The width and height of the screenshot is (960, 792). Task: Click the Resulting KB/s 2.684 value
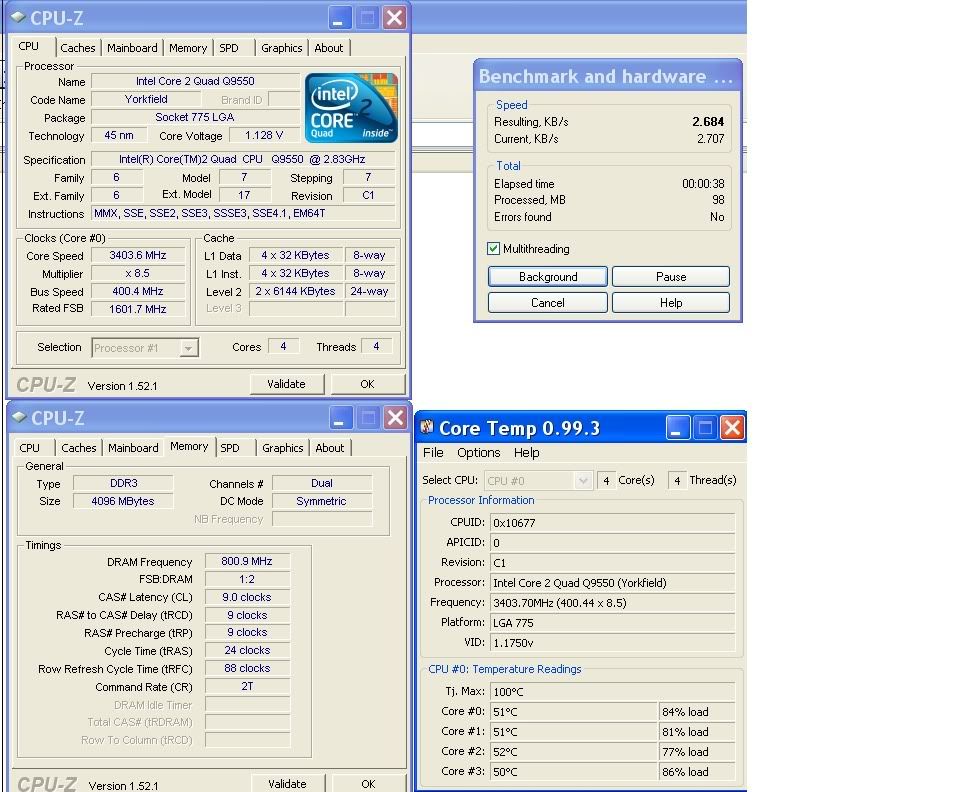pyautogui.click(x=708, y=122)
